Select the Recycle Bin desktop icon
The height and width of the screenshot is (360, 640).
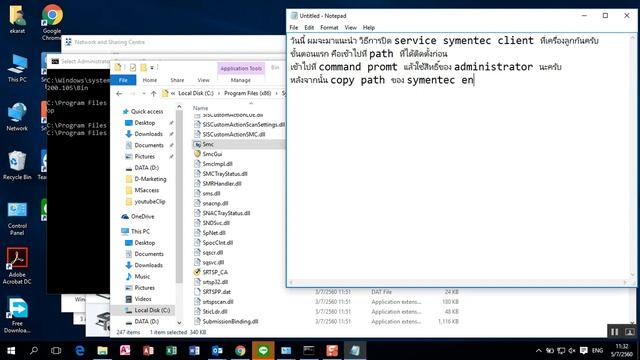pos(16,165)
